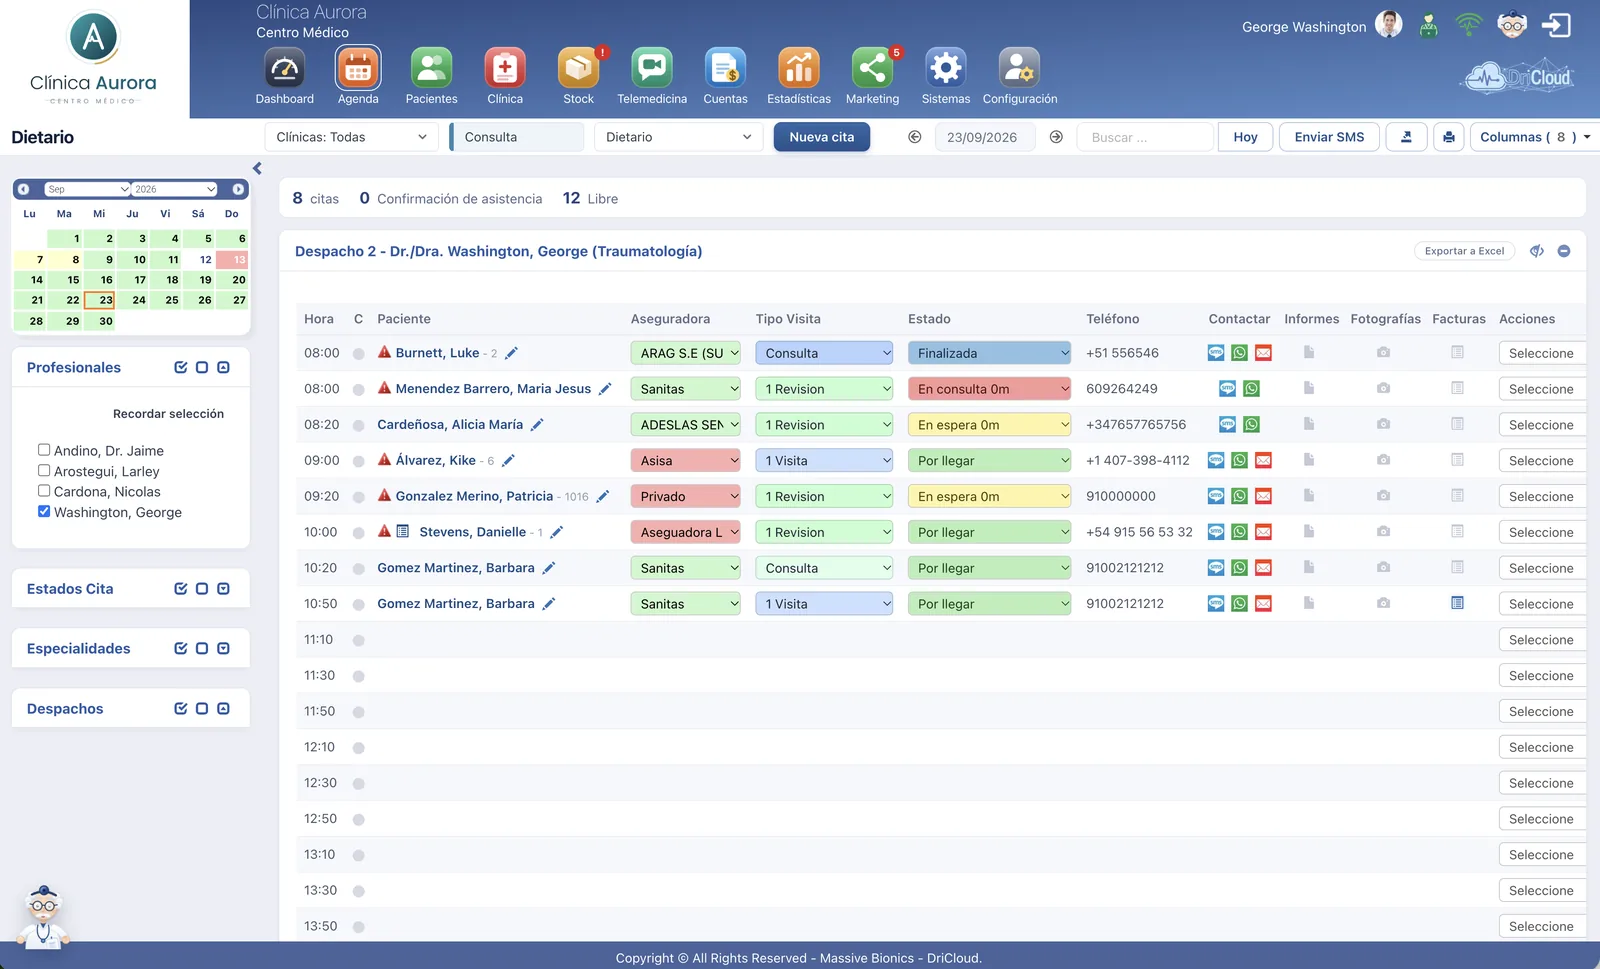Open the Stock module icon
Viewport: 1600px width, 969px height.
click(578, 69)
